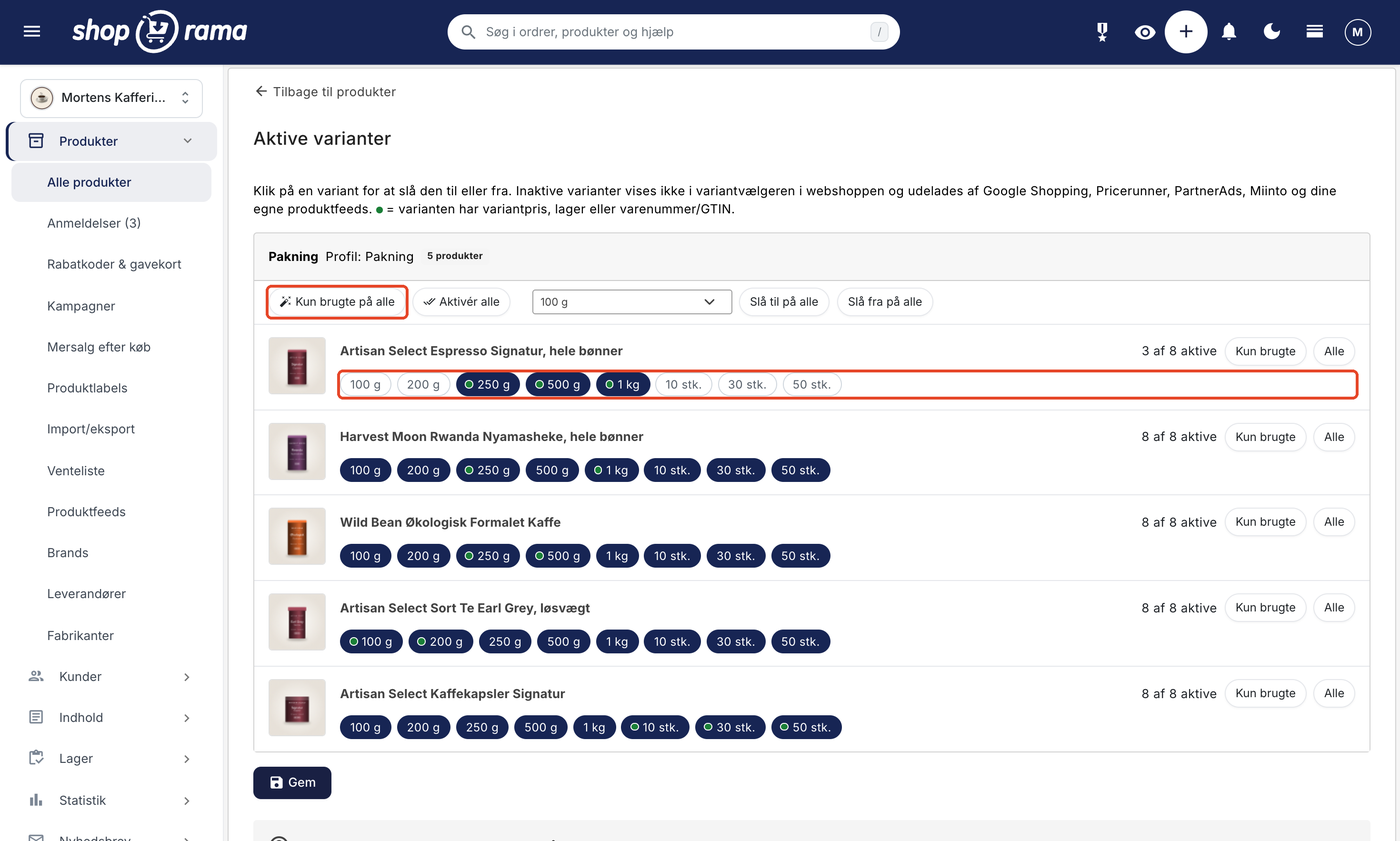
Task: Open Mersalg efter køb
Action: (99, 347)
